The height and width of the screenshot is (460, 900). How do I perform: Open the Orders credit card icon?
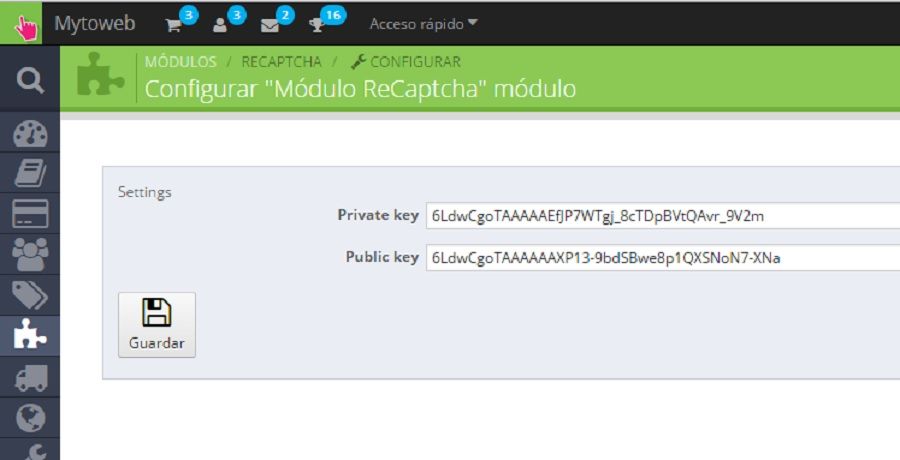[30, 214]
